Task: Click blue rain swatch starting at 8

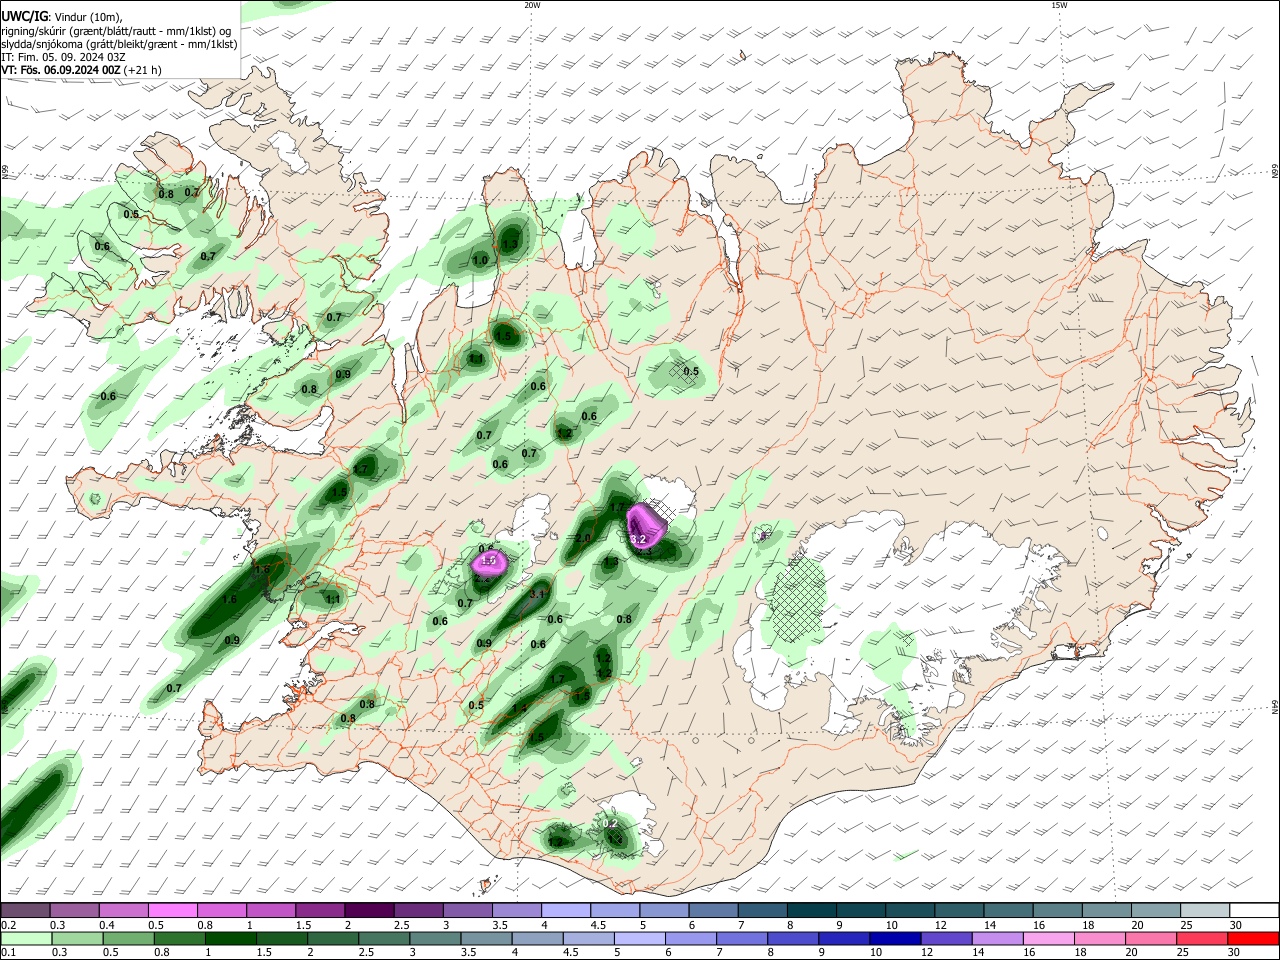Action: (x=792, y=938)
